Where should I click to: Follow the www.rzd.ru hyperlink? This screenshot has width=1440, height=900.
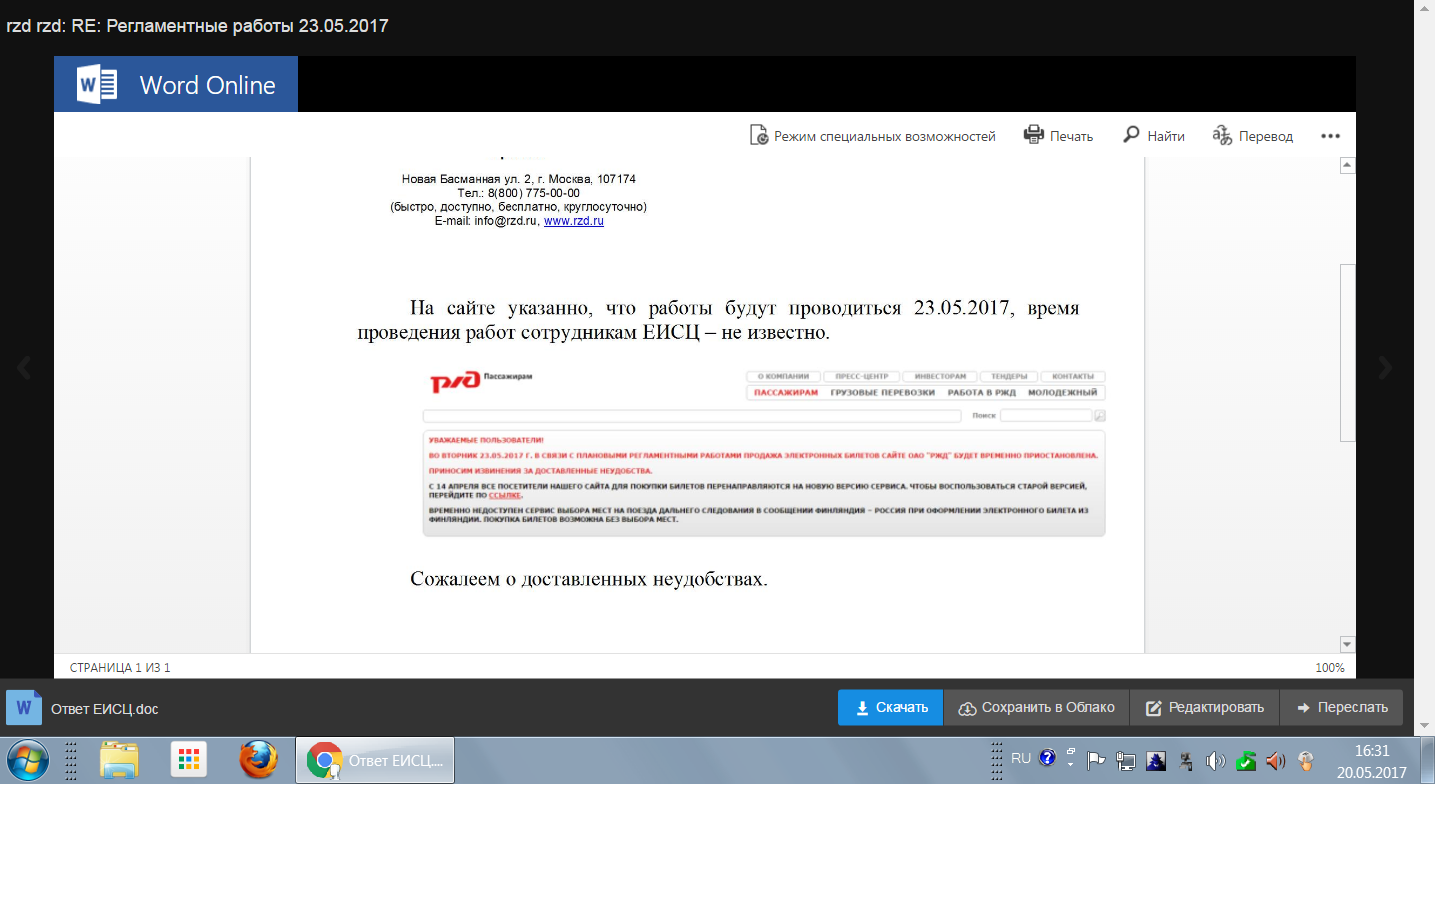pyautogui.click(x=573, y=221)
